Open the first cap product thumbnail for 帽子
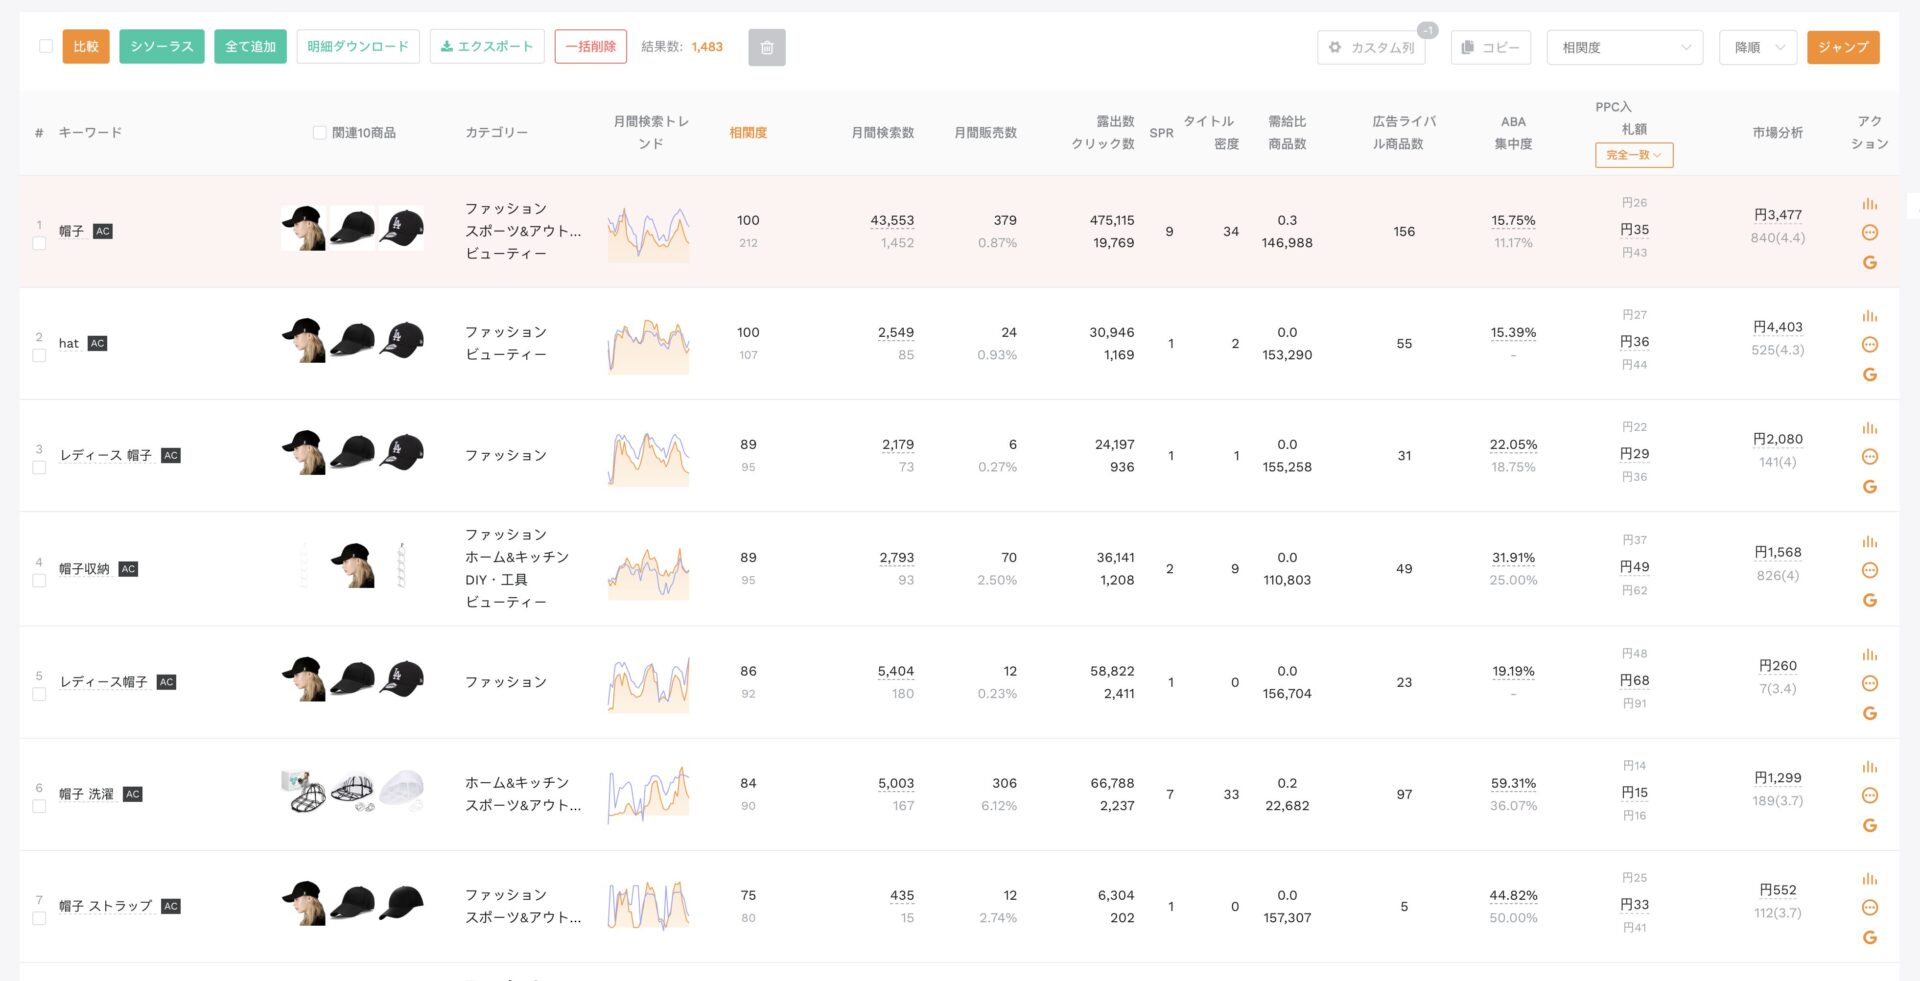 (302, 228)
